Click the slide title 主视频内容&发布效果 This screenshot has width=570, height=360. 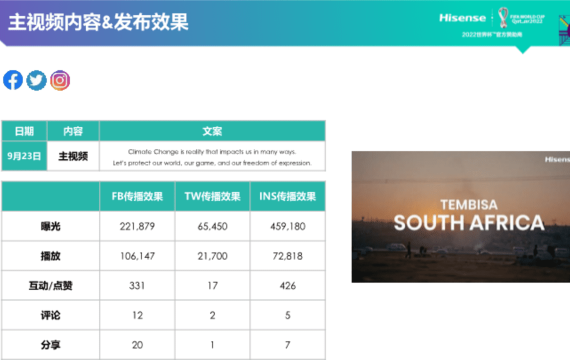(x=98, y=22)
